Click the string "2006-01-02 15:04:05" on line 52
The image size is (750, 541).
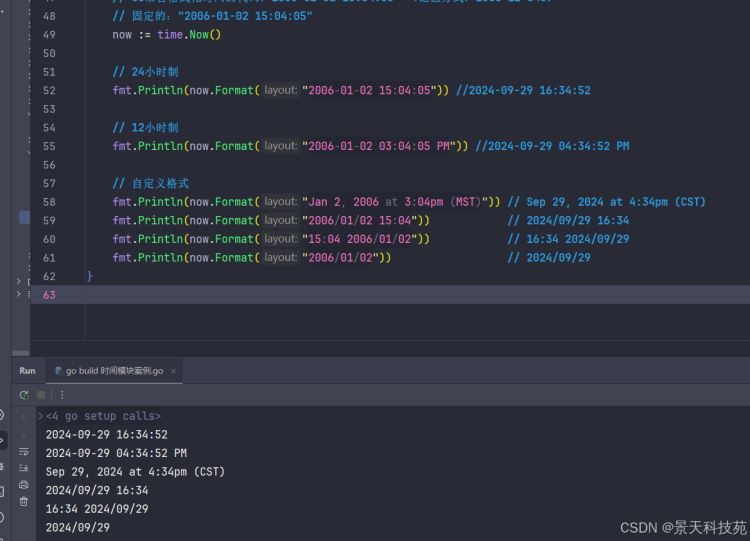[369, 90]
